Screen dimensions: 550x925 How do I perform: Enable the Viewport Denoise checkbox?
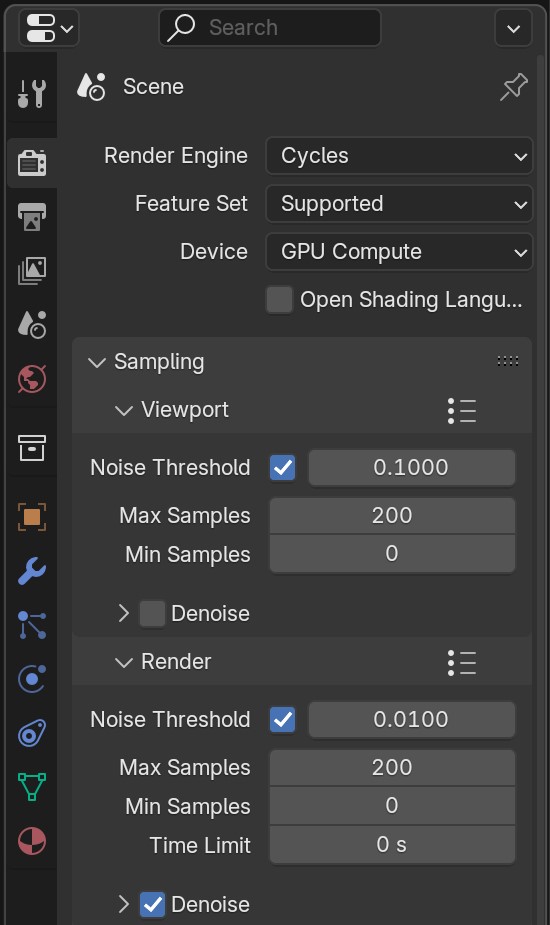click(152, 614)
